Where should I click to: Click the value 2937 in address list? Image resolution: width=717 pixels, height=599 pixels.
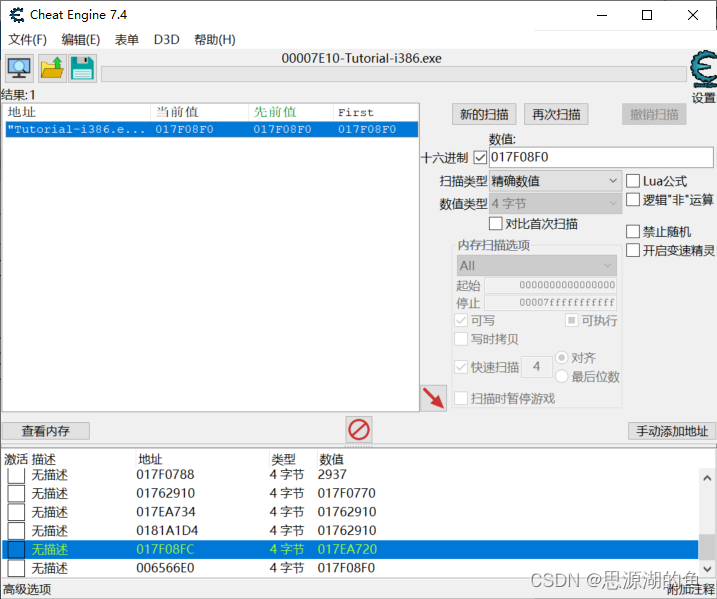click(332, 475)
